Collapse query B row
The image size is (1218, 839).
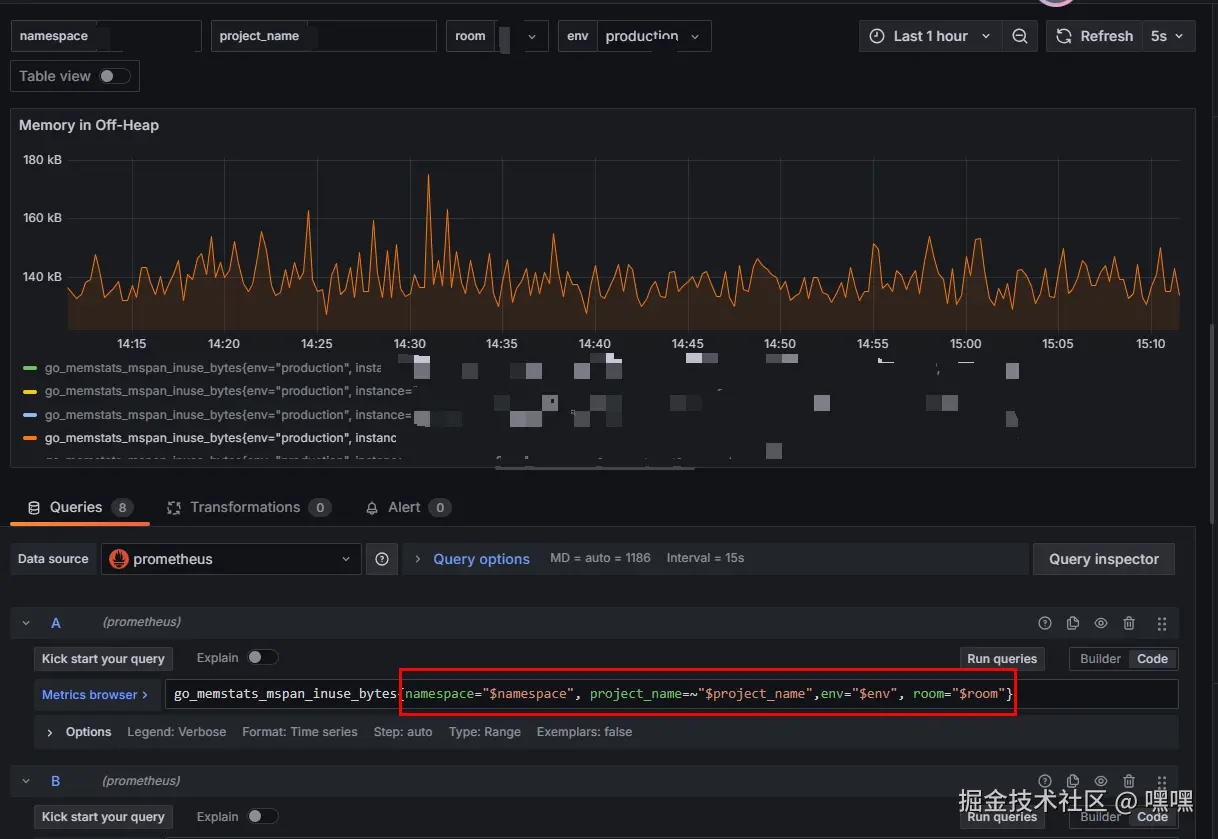coord(26,781)
